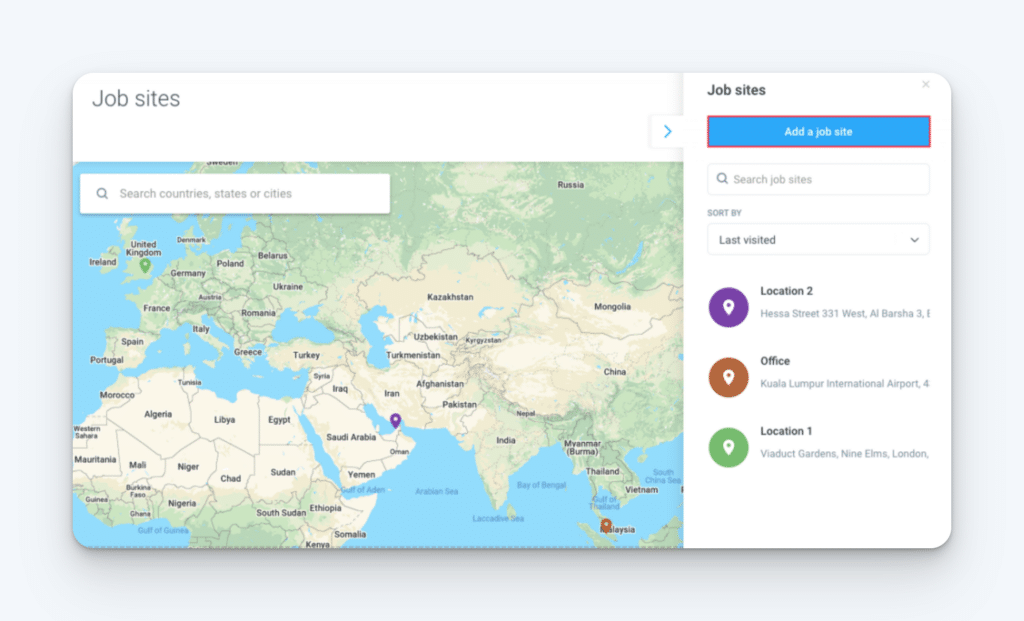The height and width of the screenshot is (621, 1024).
Task: Open the Last visited sort dropdown
Action: (x=818, y=240)
